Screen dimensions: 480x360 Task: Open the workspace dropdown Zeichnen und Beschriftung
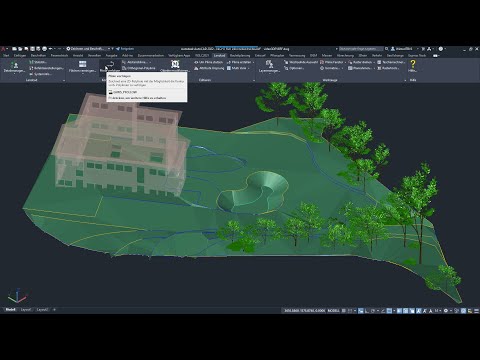coord(88,49)
